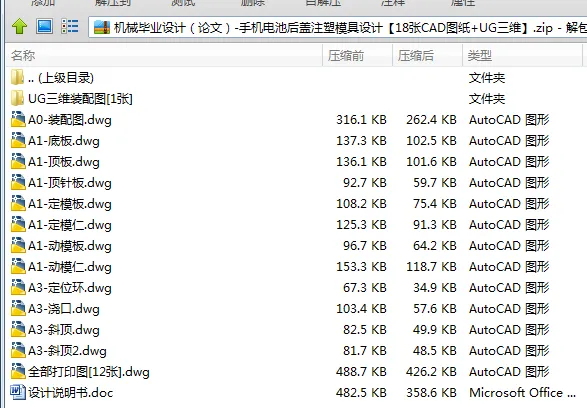587x408 pixels.
Task: Click the 57.6 KB compressed size of A3-浇口
Action: (435, 308)
